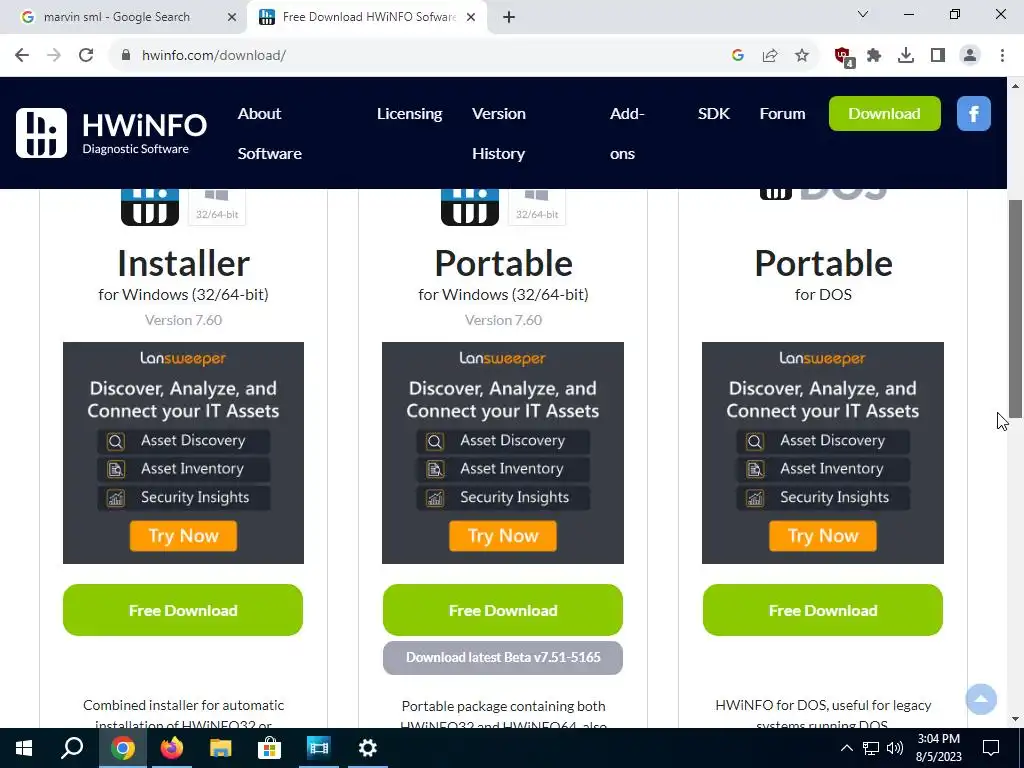Open the volume speaker icon in tray
The image size is (1024, 768).
click(x=895, y=748)
